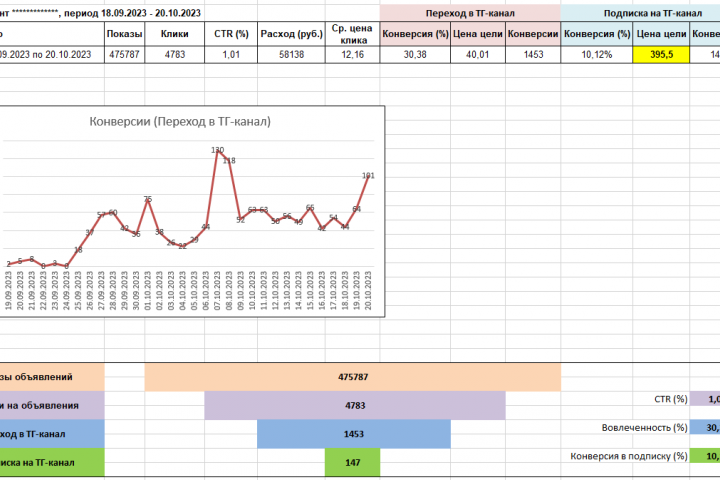Click the 101 data label at chart end
720x480 pixels.
[x=368, y=175]
